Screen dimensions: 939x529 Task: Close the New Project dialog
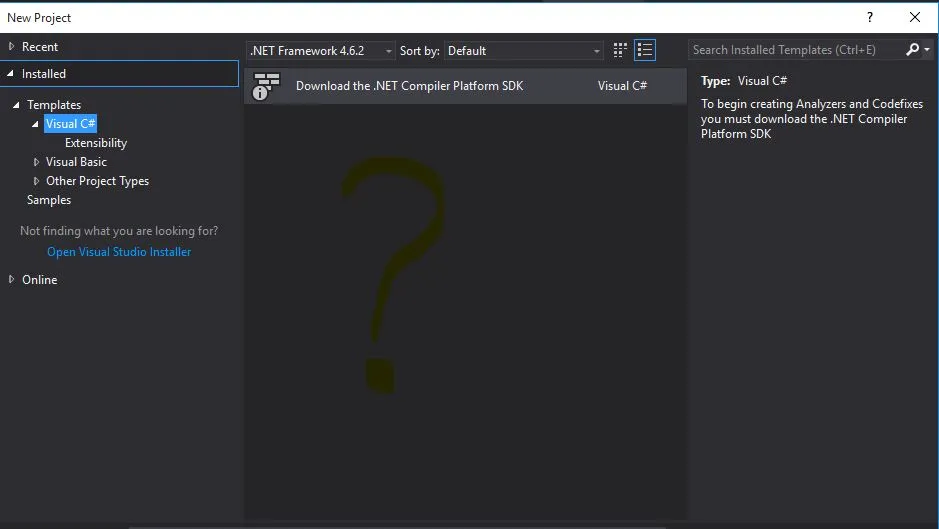coord(915,17)
